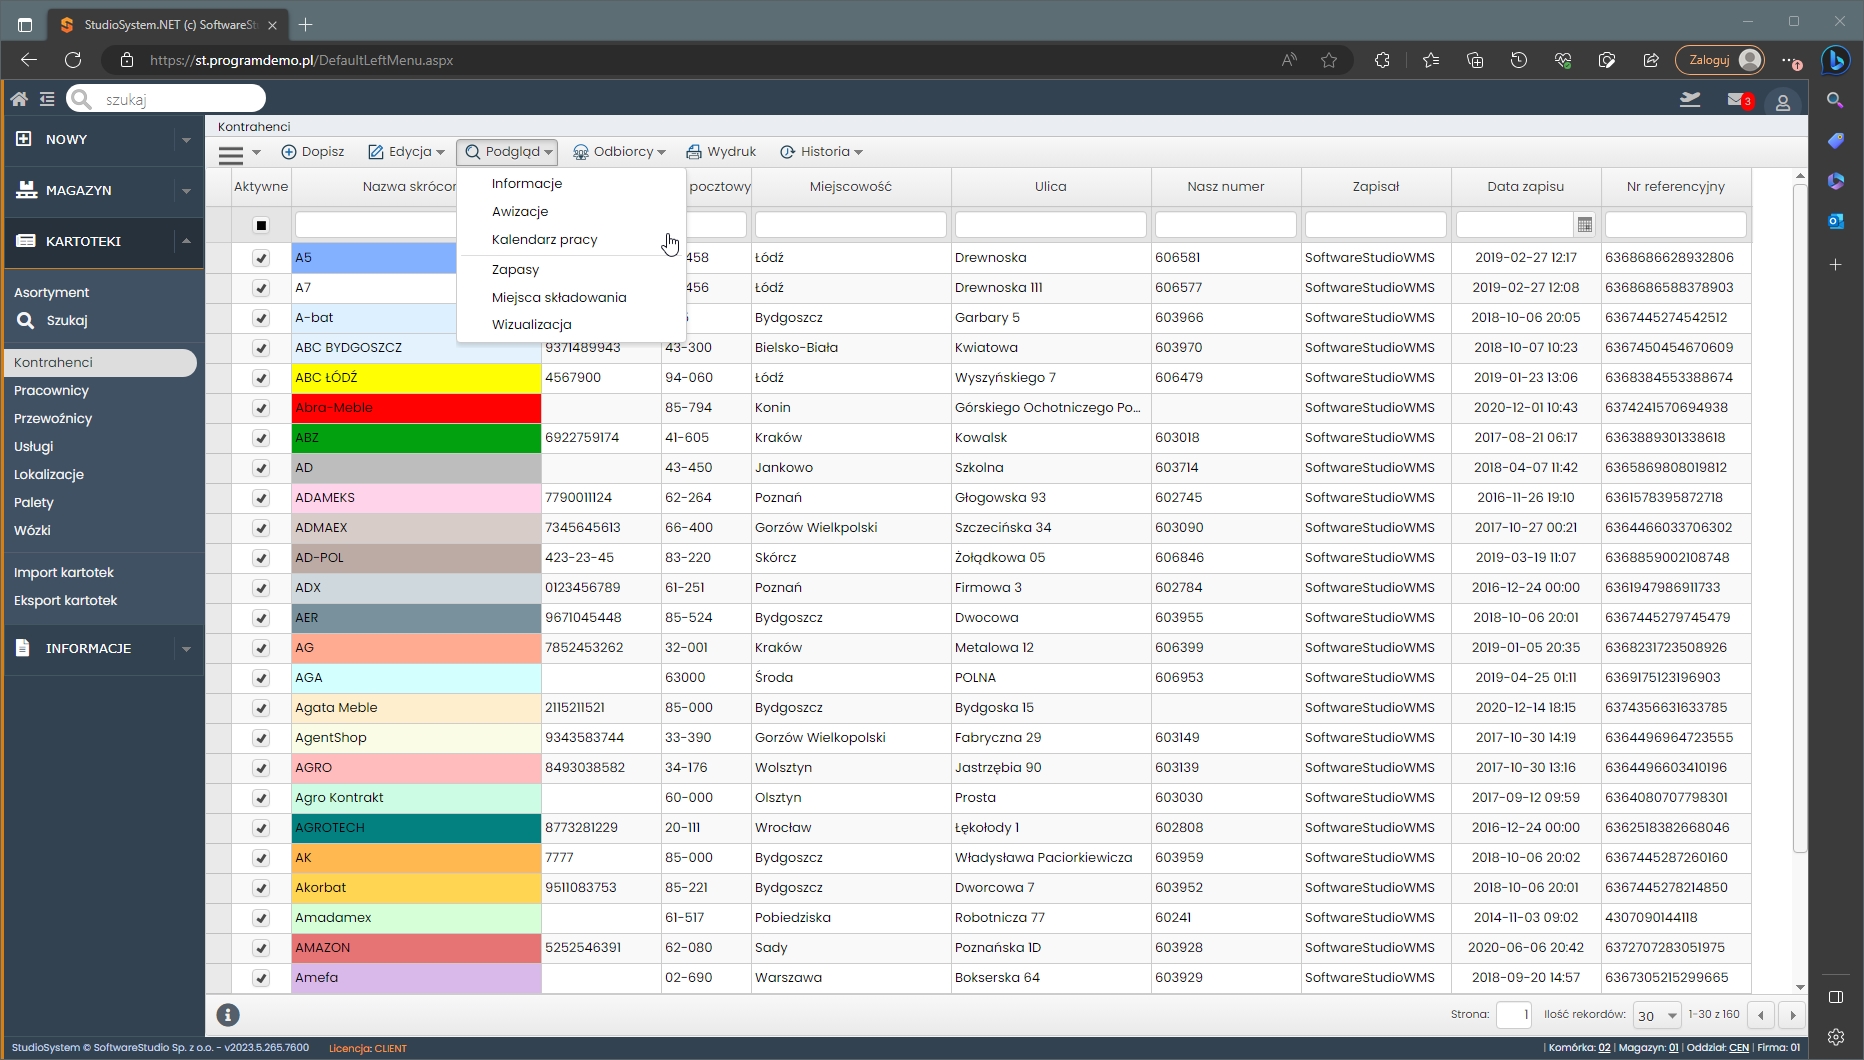Image resolution: width=1864 pixels, height=1060 pixels.
Task: Toggle the select-all Aktywne filter checkbox
Action: pos(261,225)
